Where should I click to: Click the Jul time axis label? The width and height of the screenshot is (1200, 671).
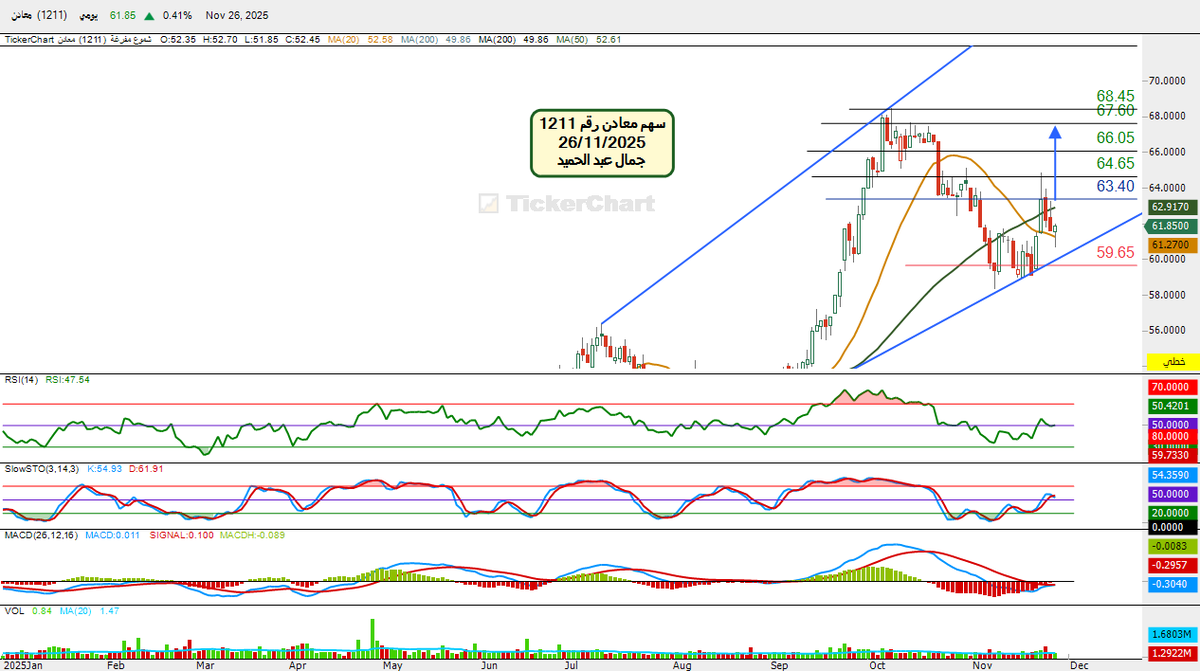click(x=572, y=664)
